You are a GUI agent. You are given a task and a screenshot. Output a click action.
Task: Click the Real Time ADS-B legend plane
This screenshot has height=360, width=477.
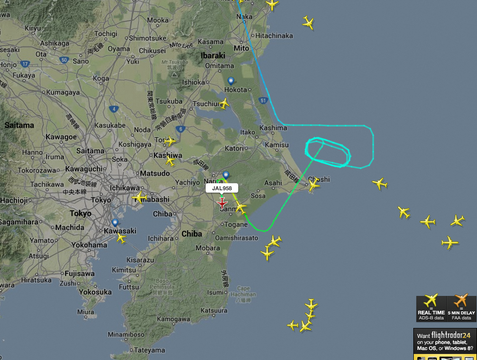coord(431,300)
